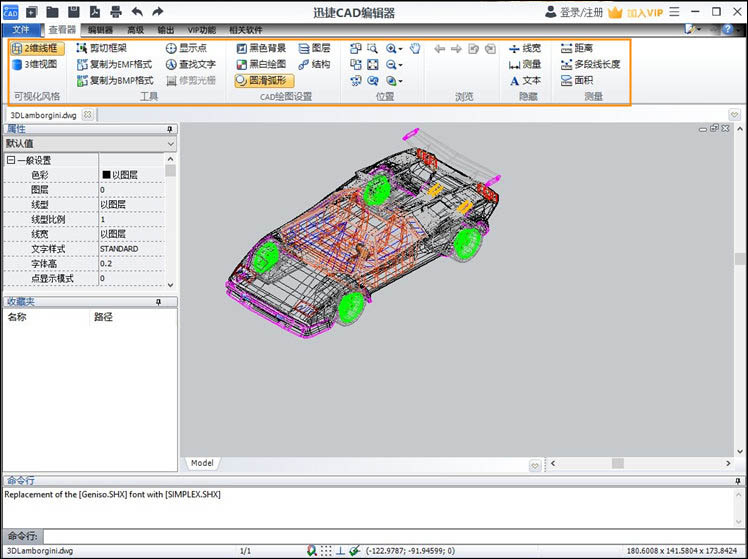Toggle 显示点 show points
This screenshot has height=559, width=748.
pos(187,48)
